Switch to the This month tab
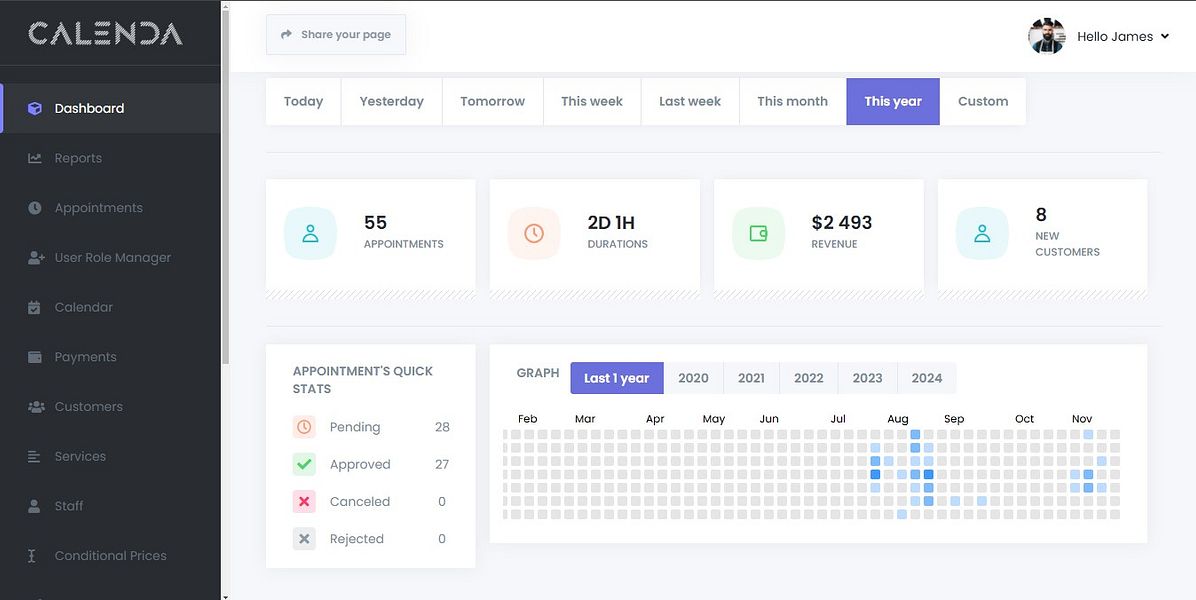The height and width of the screenshot is (600, 1196). tap(792, 102)
